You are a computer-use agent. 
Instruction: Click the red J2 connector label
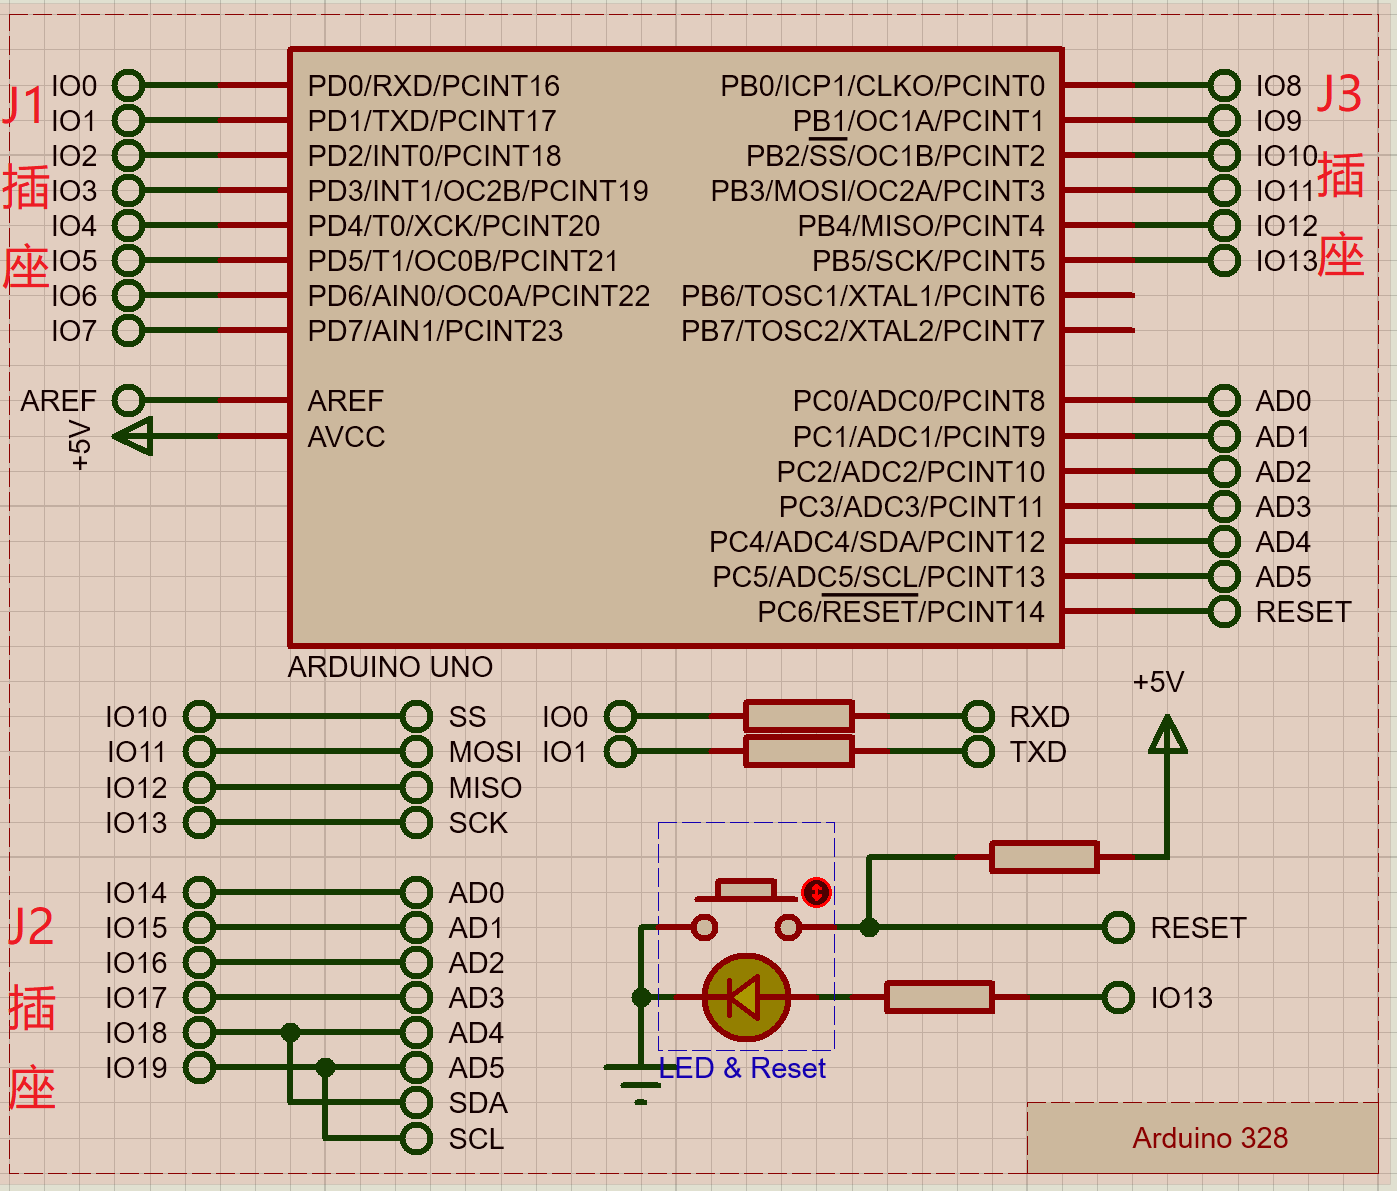tap(31, 927)
